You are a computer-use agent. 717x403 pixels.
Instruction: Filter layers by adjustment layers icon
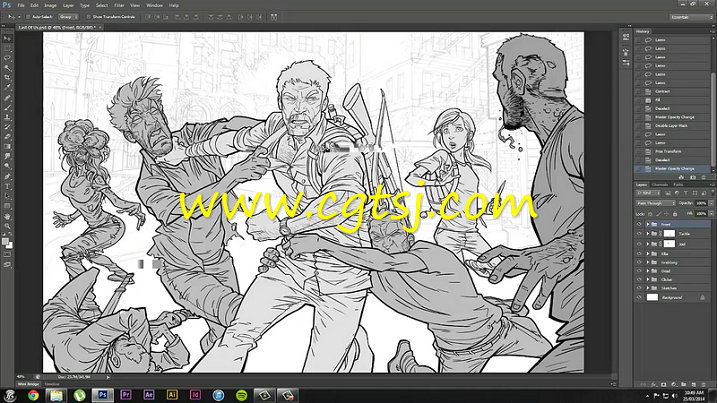(677, 193)
